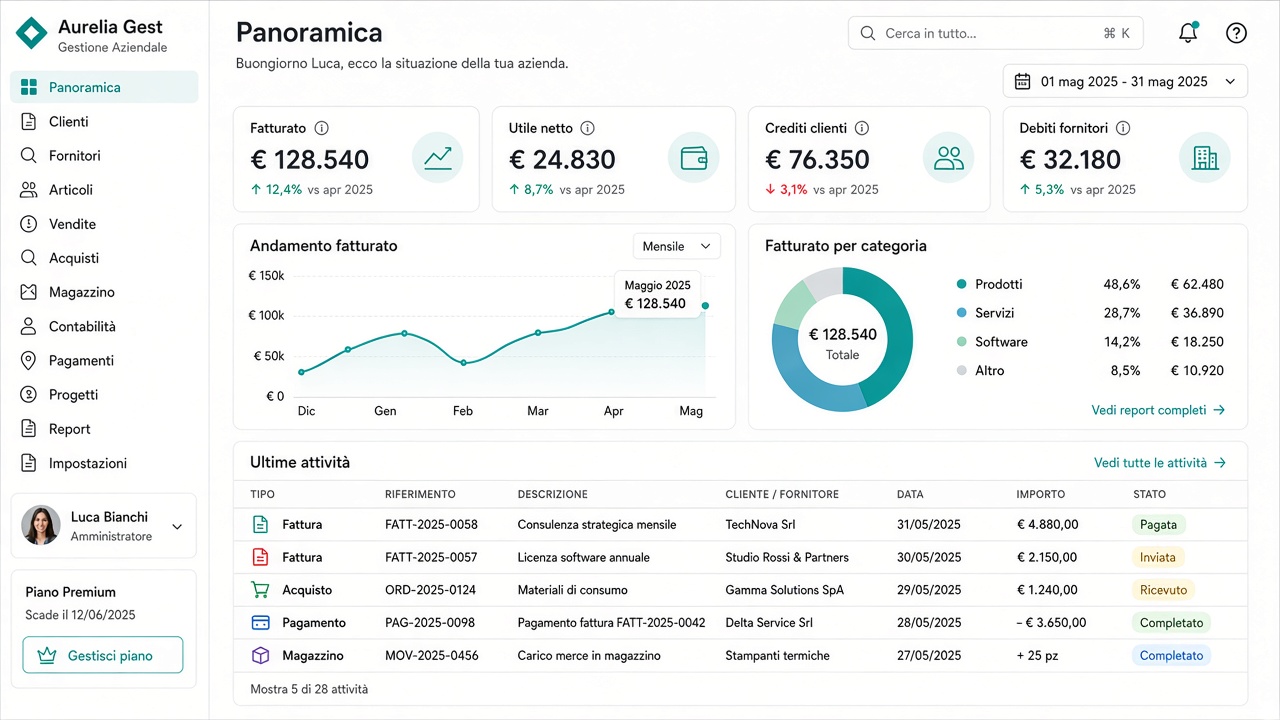
Task: Select Magazzino from the sidebar
Action: click(104, 292)
